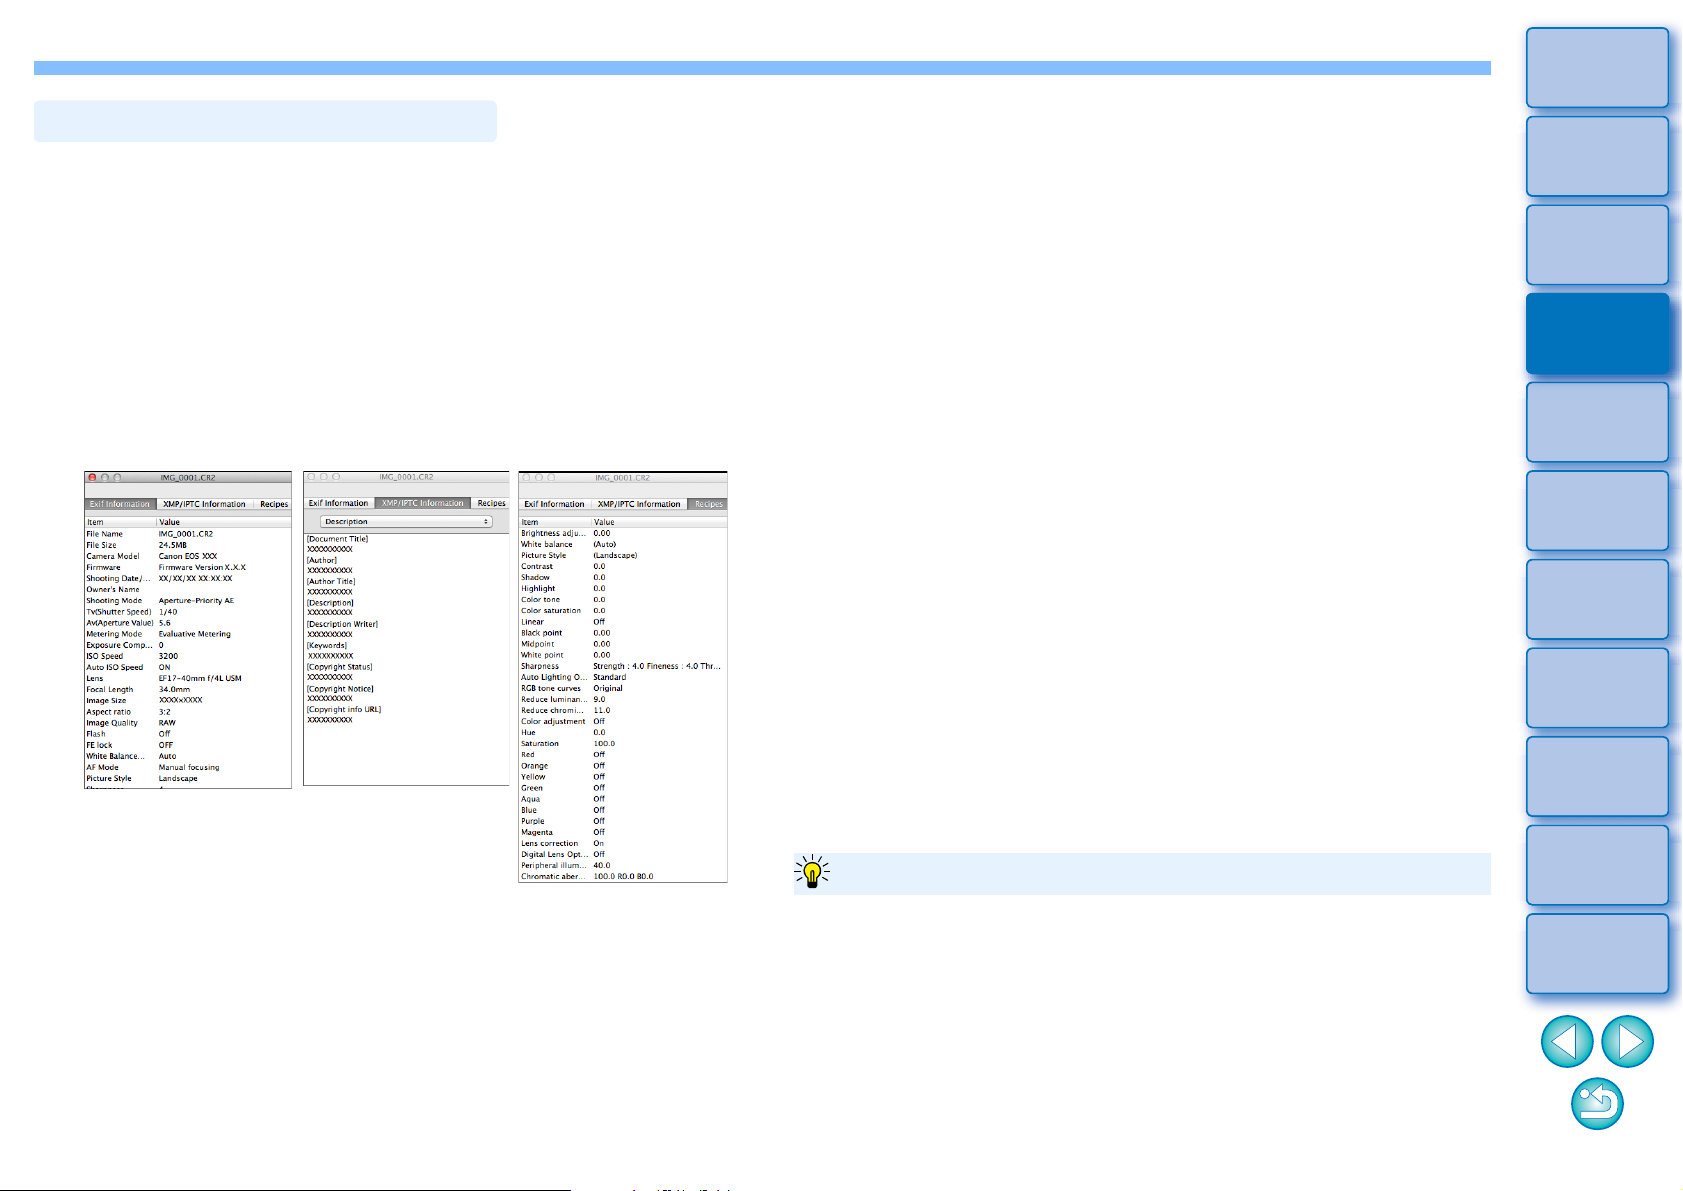
Task: Select the Hue row in Recipes
Action: coord(623,732)
